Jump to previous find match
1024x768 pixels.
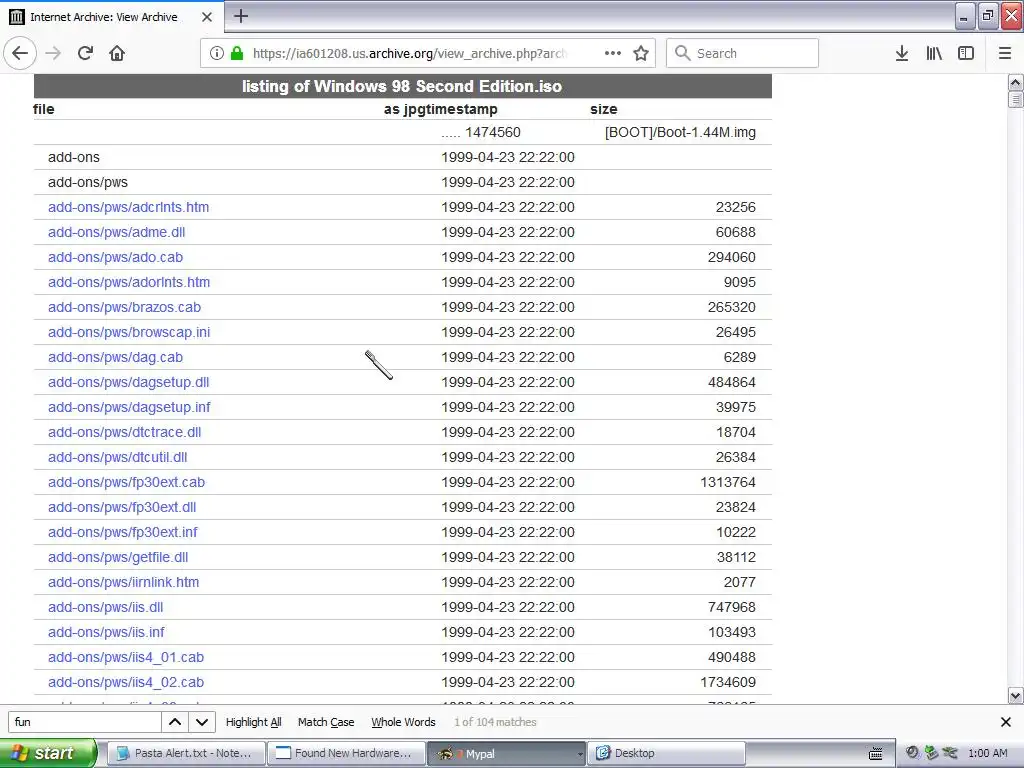(175, 722)
